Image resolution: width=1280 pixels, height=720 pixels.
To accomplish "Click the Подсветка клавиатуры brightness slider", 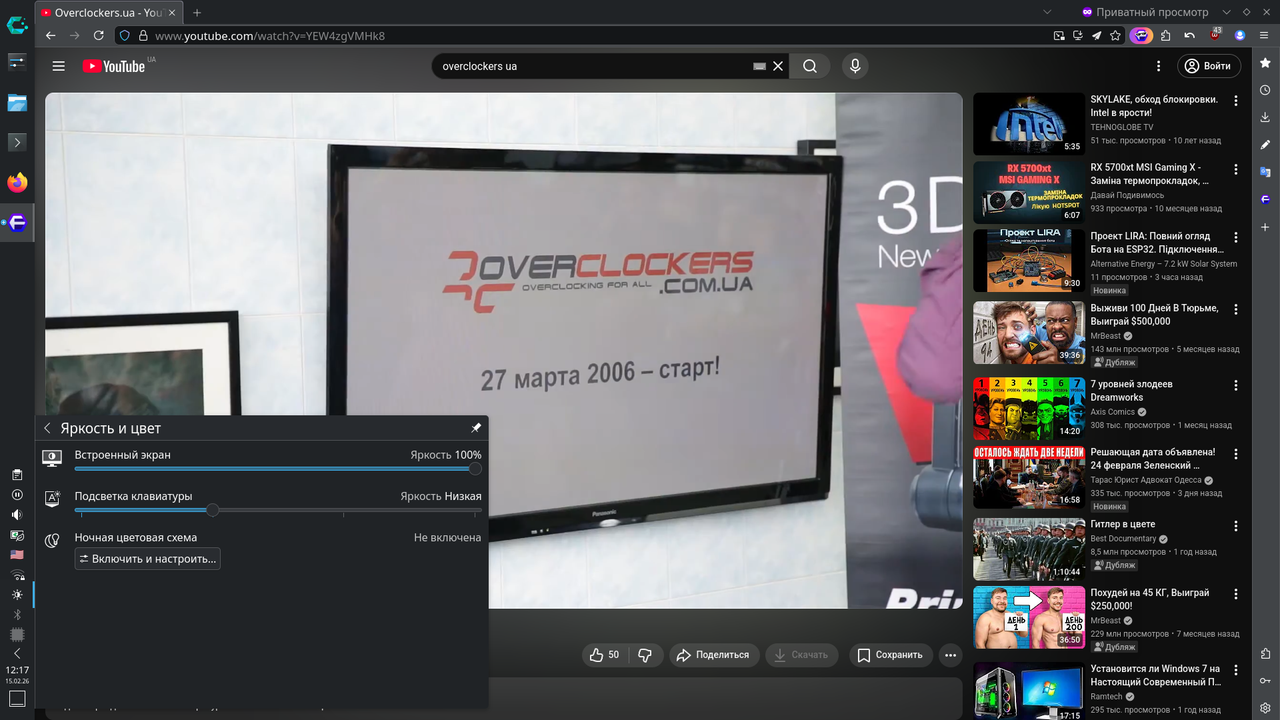I will (x=278, y=510).
